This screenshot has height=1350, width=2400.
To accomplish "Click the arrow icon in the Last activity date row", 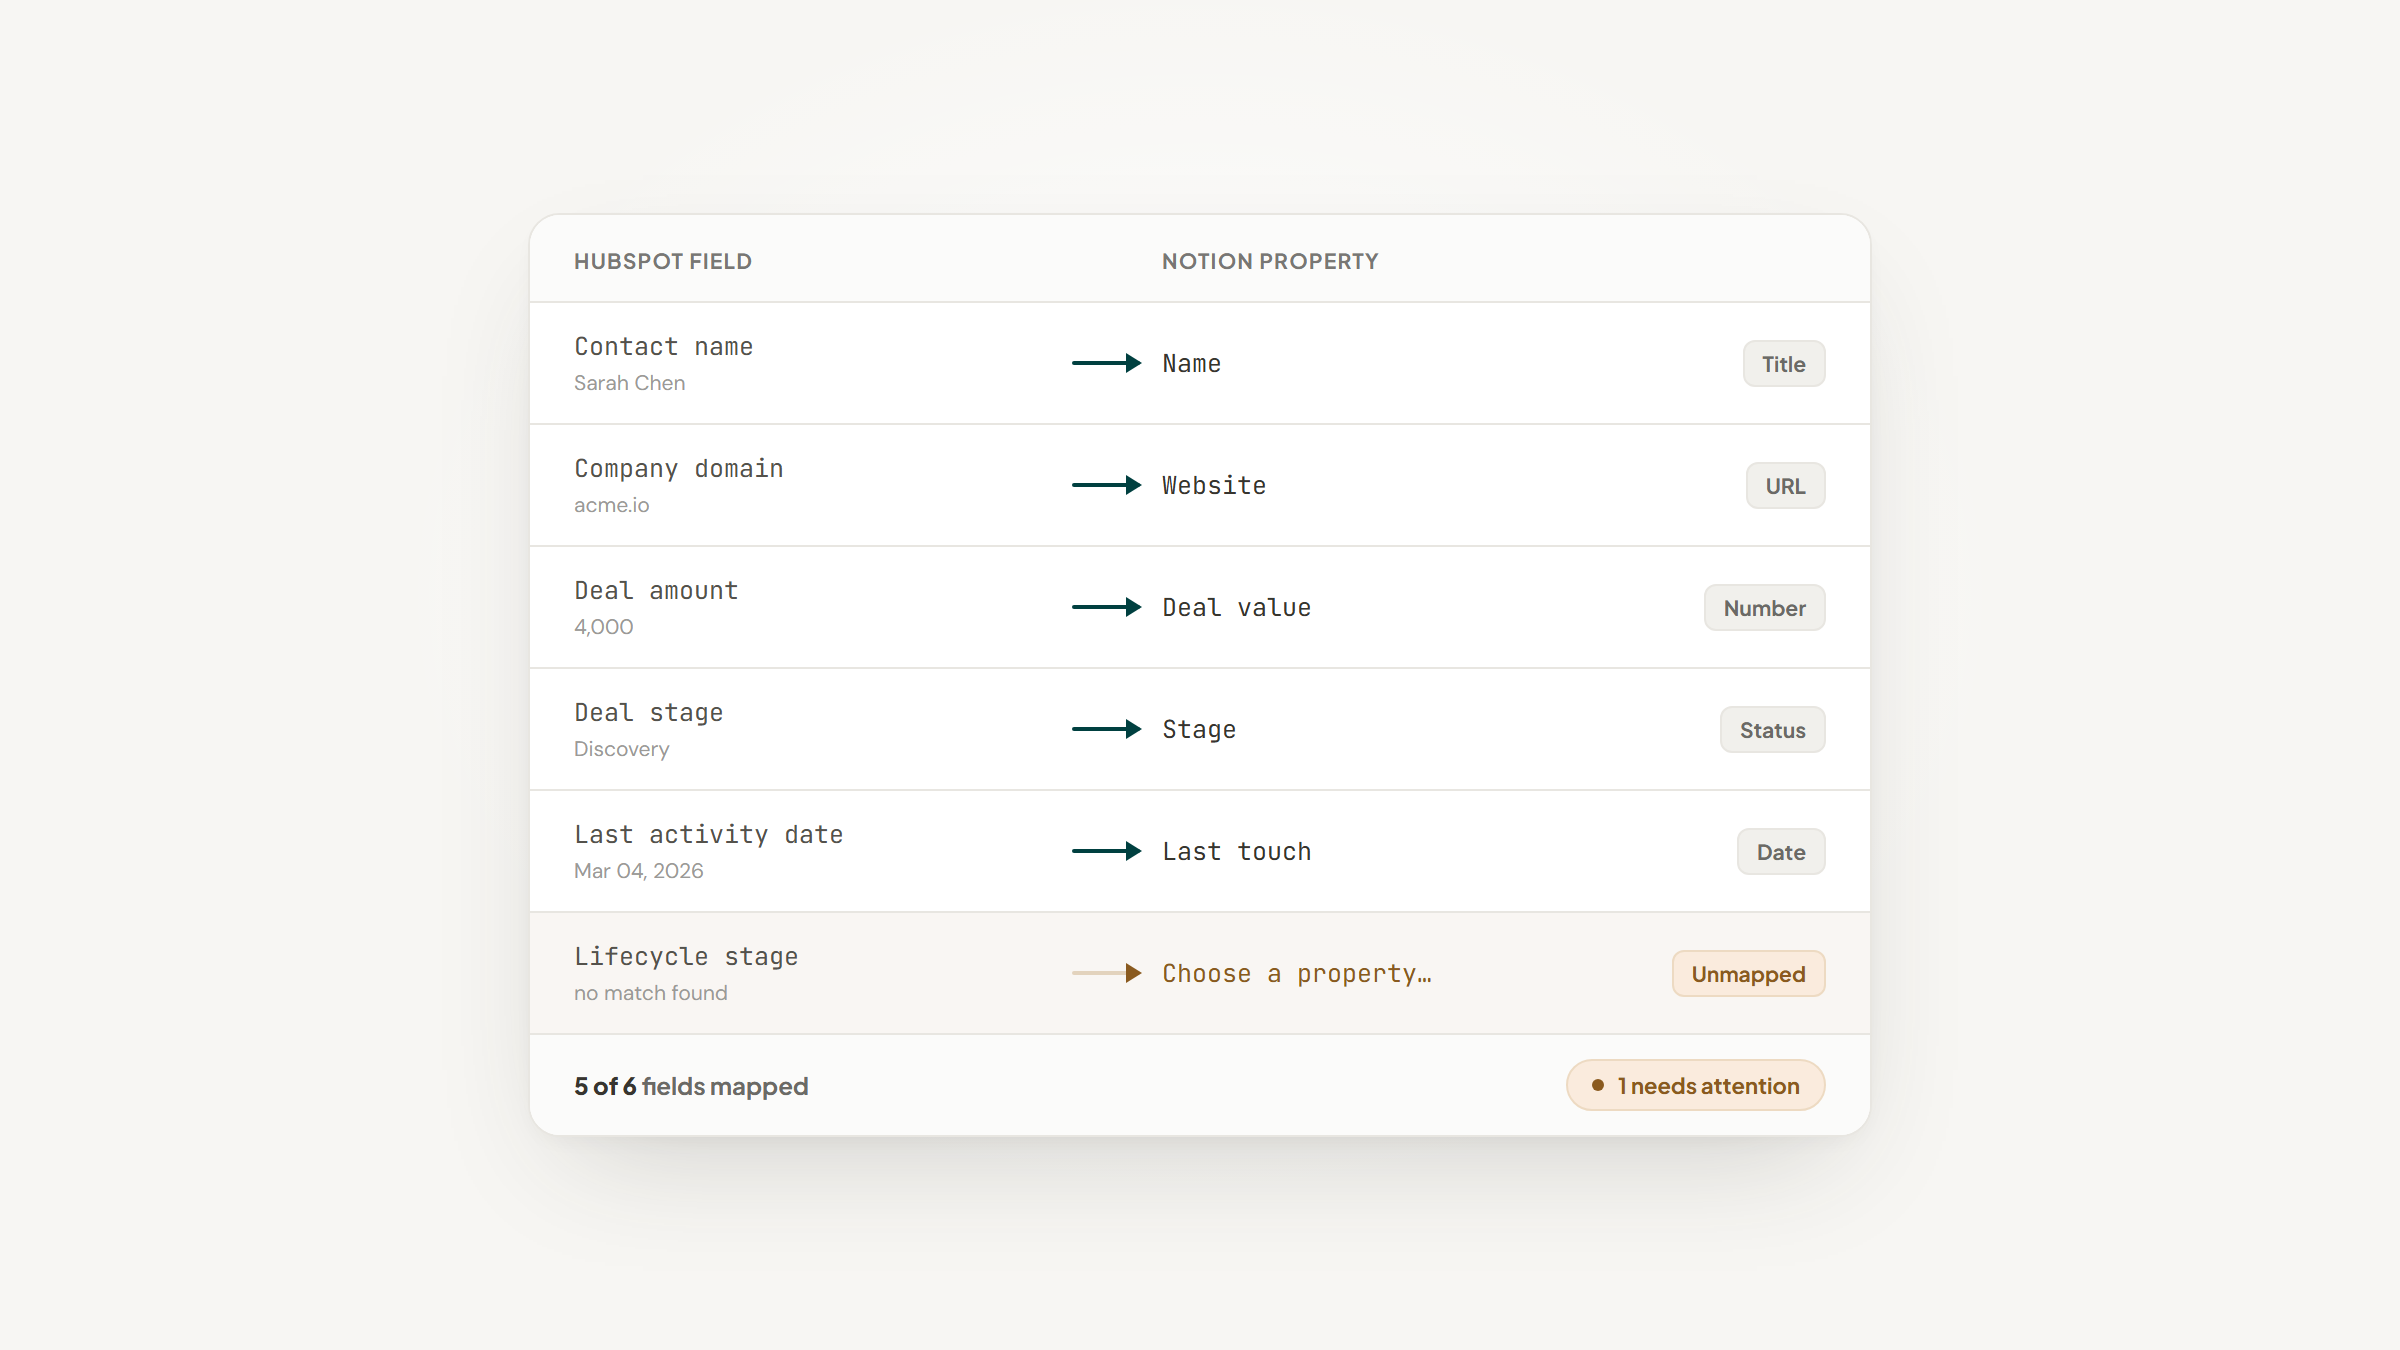I will pyautogui.click(x=1106, y=851).
